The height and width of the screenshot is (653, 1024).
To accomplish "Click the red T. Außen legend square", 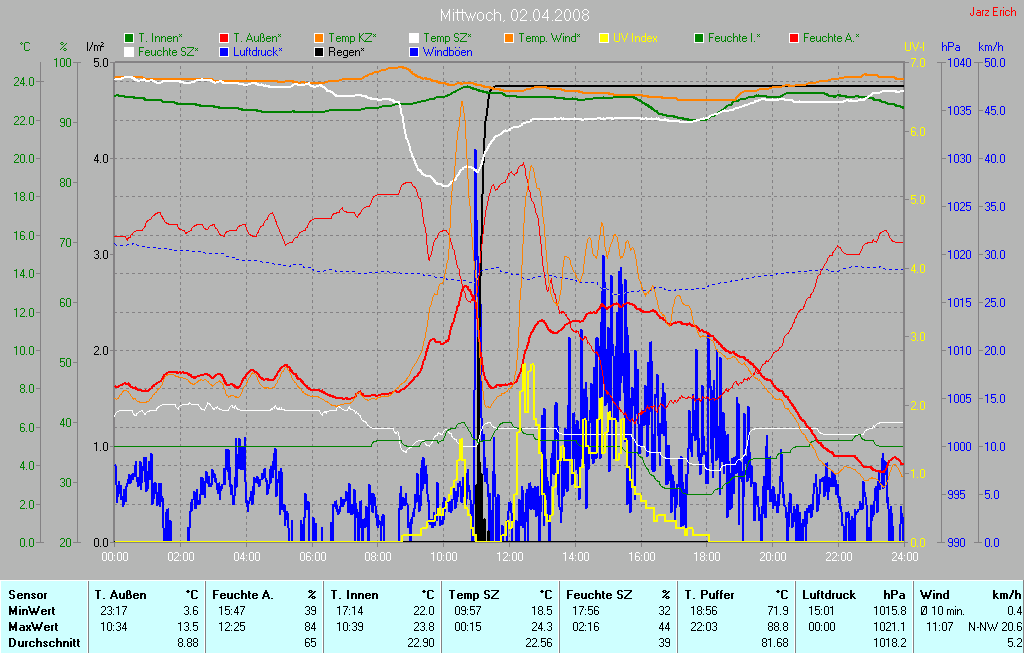I will 224,37.
